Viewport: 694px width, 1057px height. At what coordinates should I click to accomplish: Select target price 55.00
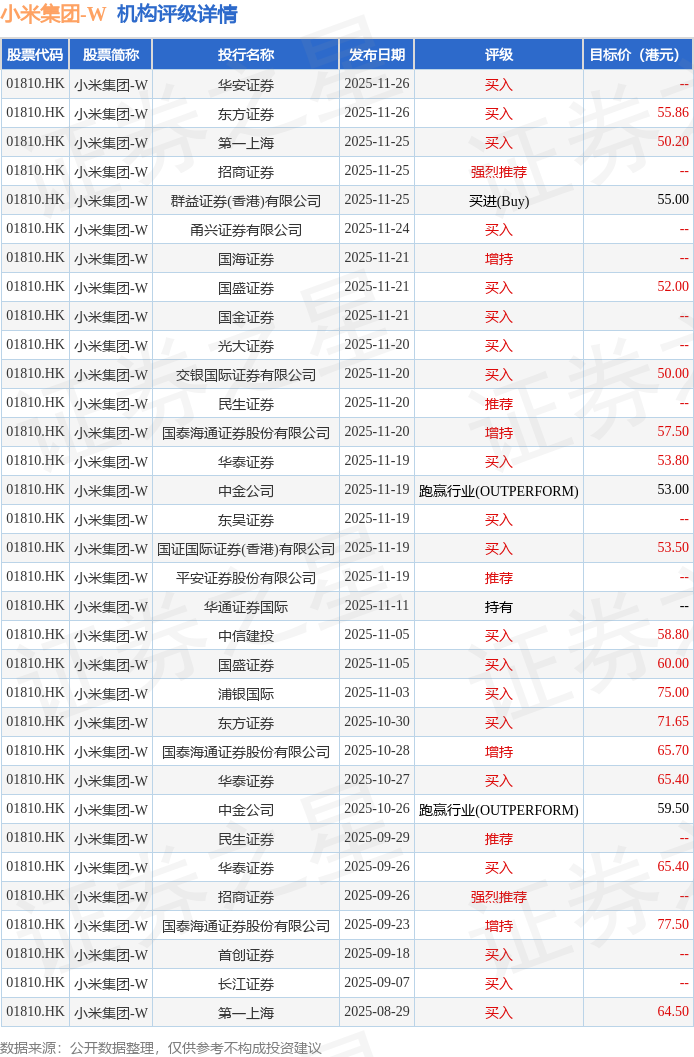tap(672, 200)
